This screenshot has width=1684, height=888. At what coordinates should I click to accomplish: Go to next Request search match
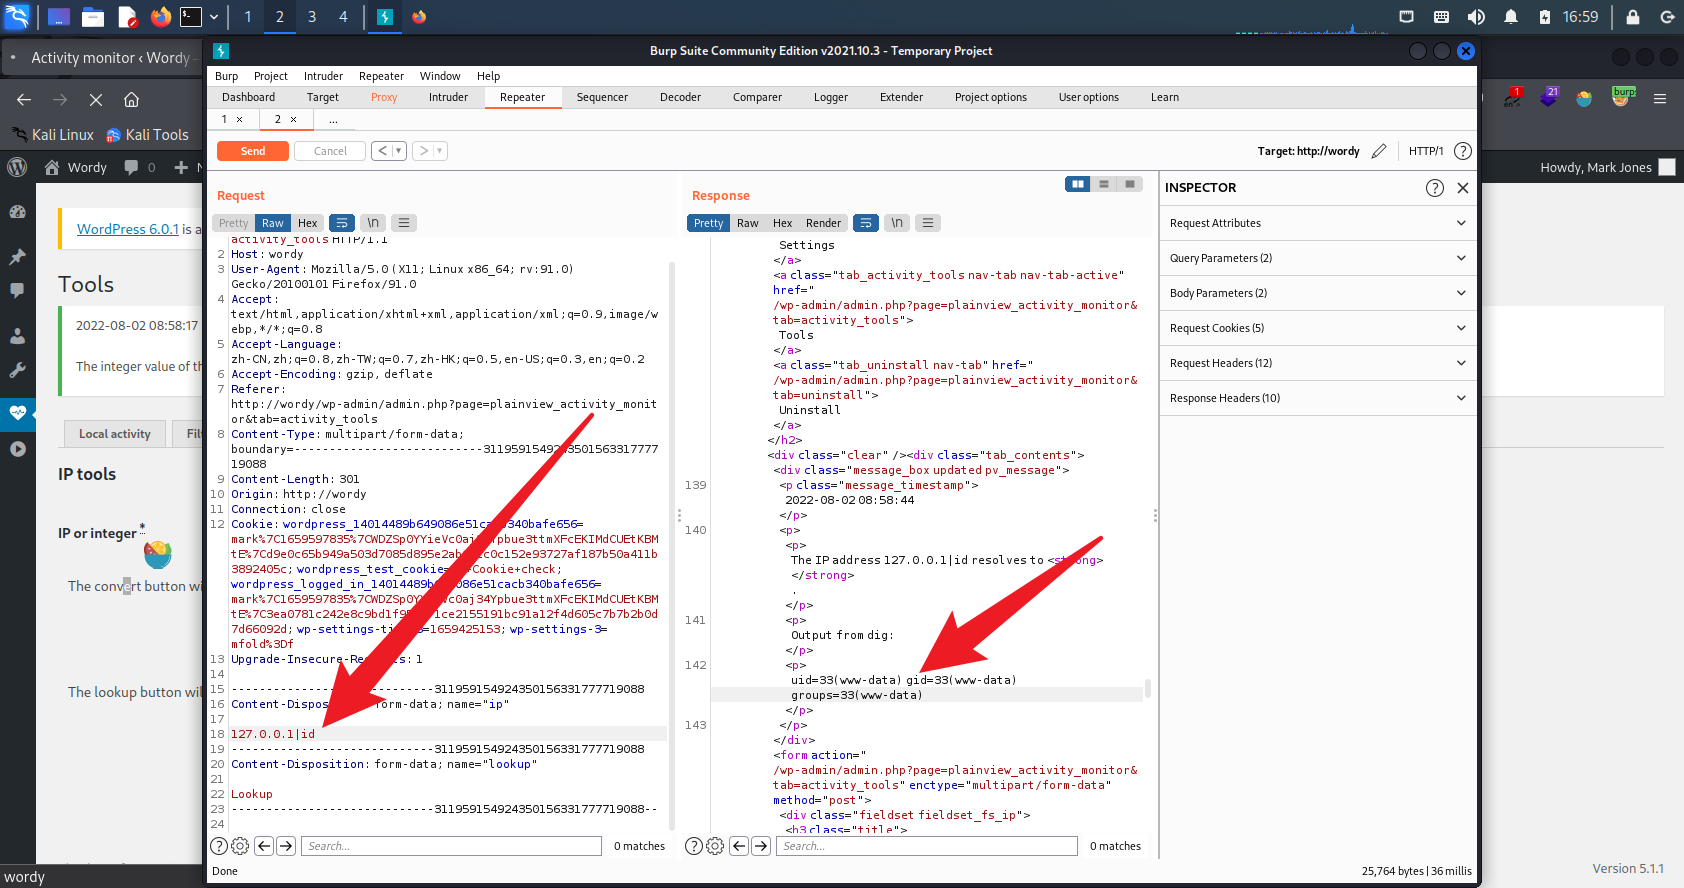tap(286, 846)
